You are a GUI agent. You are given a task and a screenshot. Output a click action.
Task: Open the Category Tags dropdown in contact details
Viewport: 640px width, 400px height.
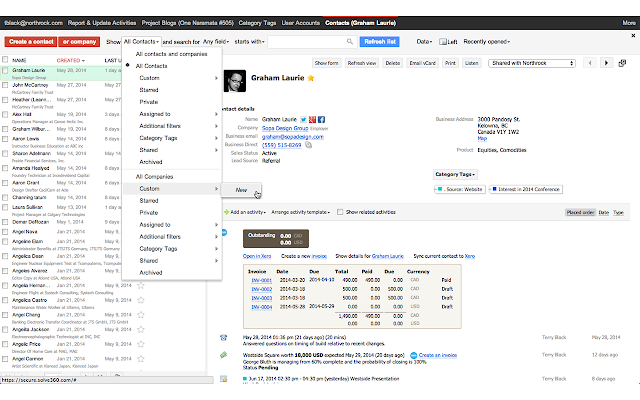[x=455, y=174]
